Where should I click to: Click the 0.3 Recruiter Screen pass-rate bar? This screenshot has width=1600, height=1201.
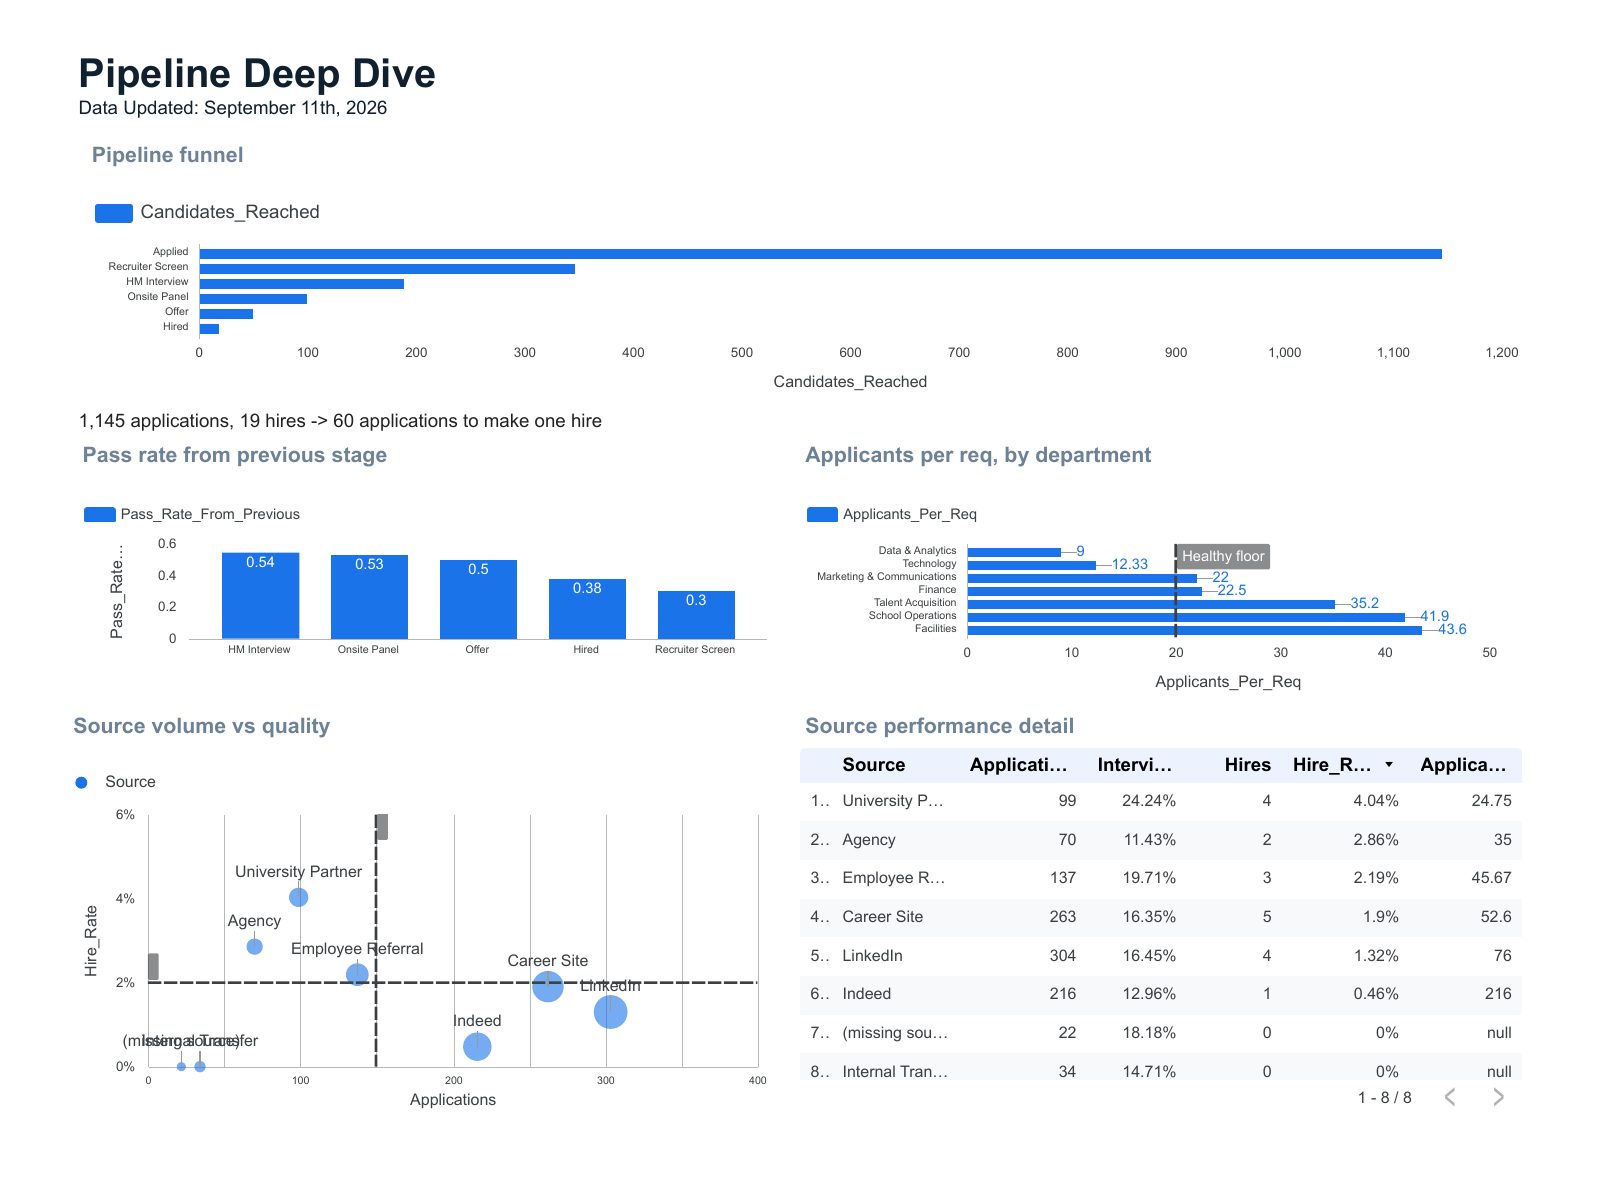coord(696,615)
